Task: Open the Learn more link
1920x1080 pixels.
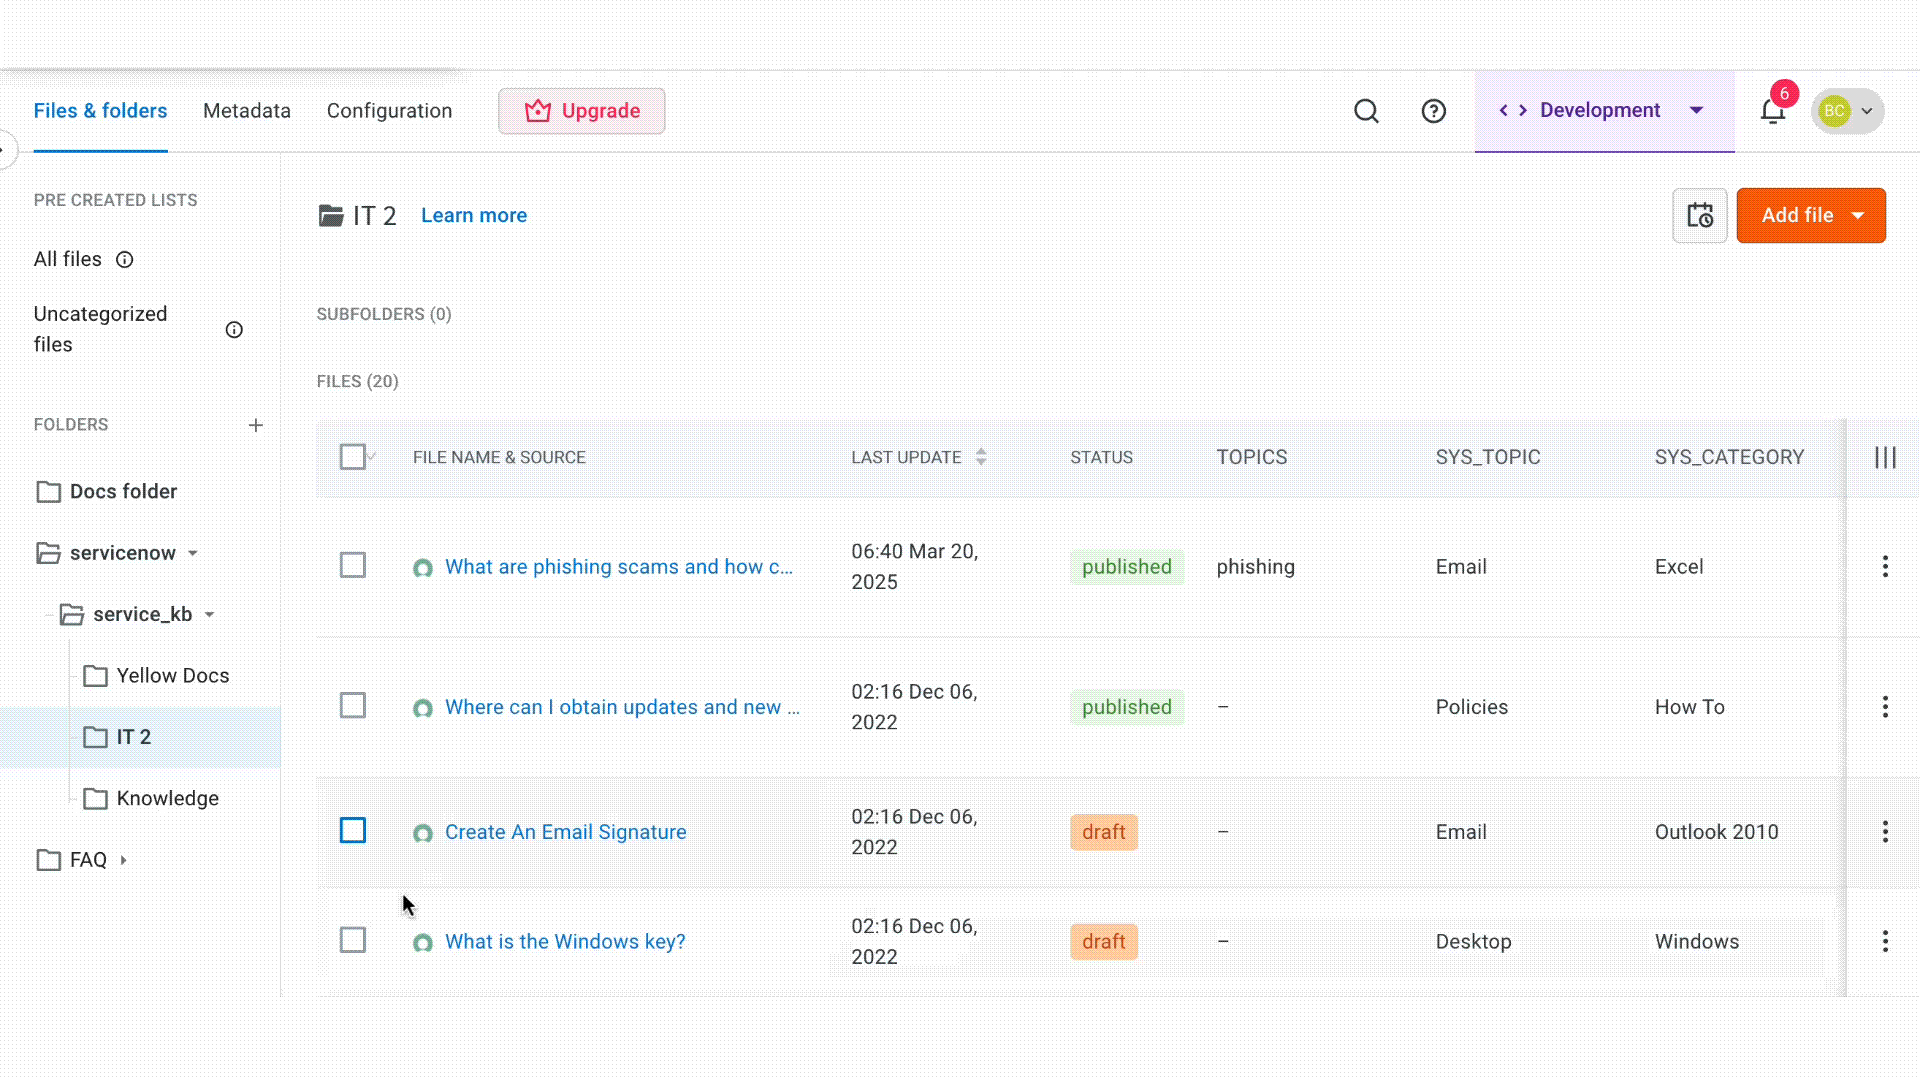Action: (473, 215)
